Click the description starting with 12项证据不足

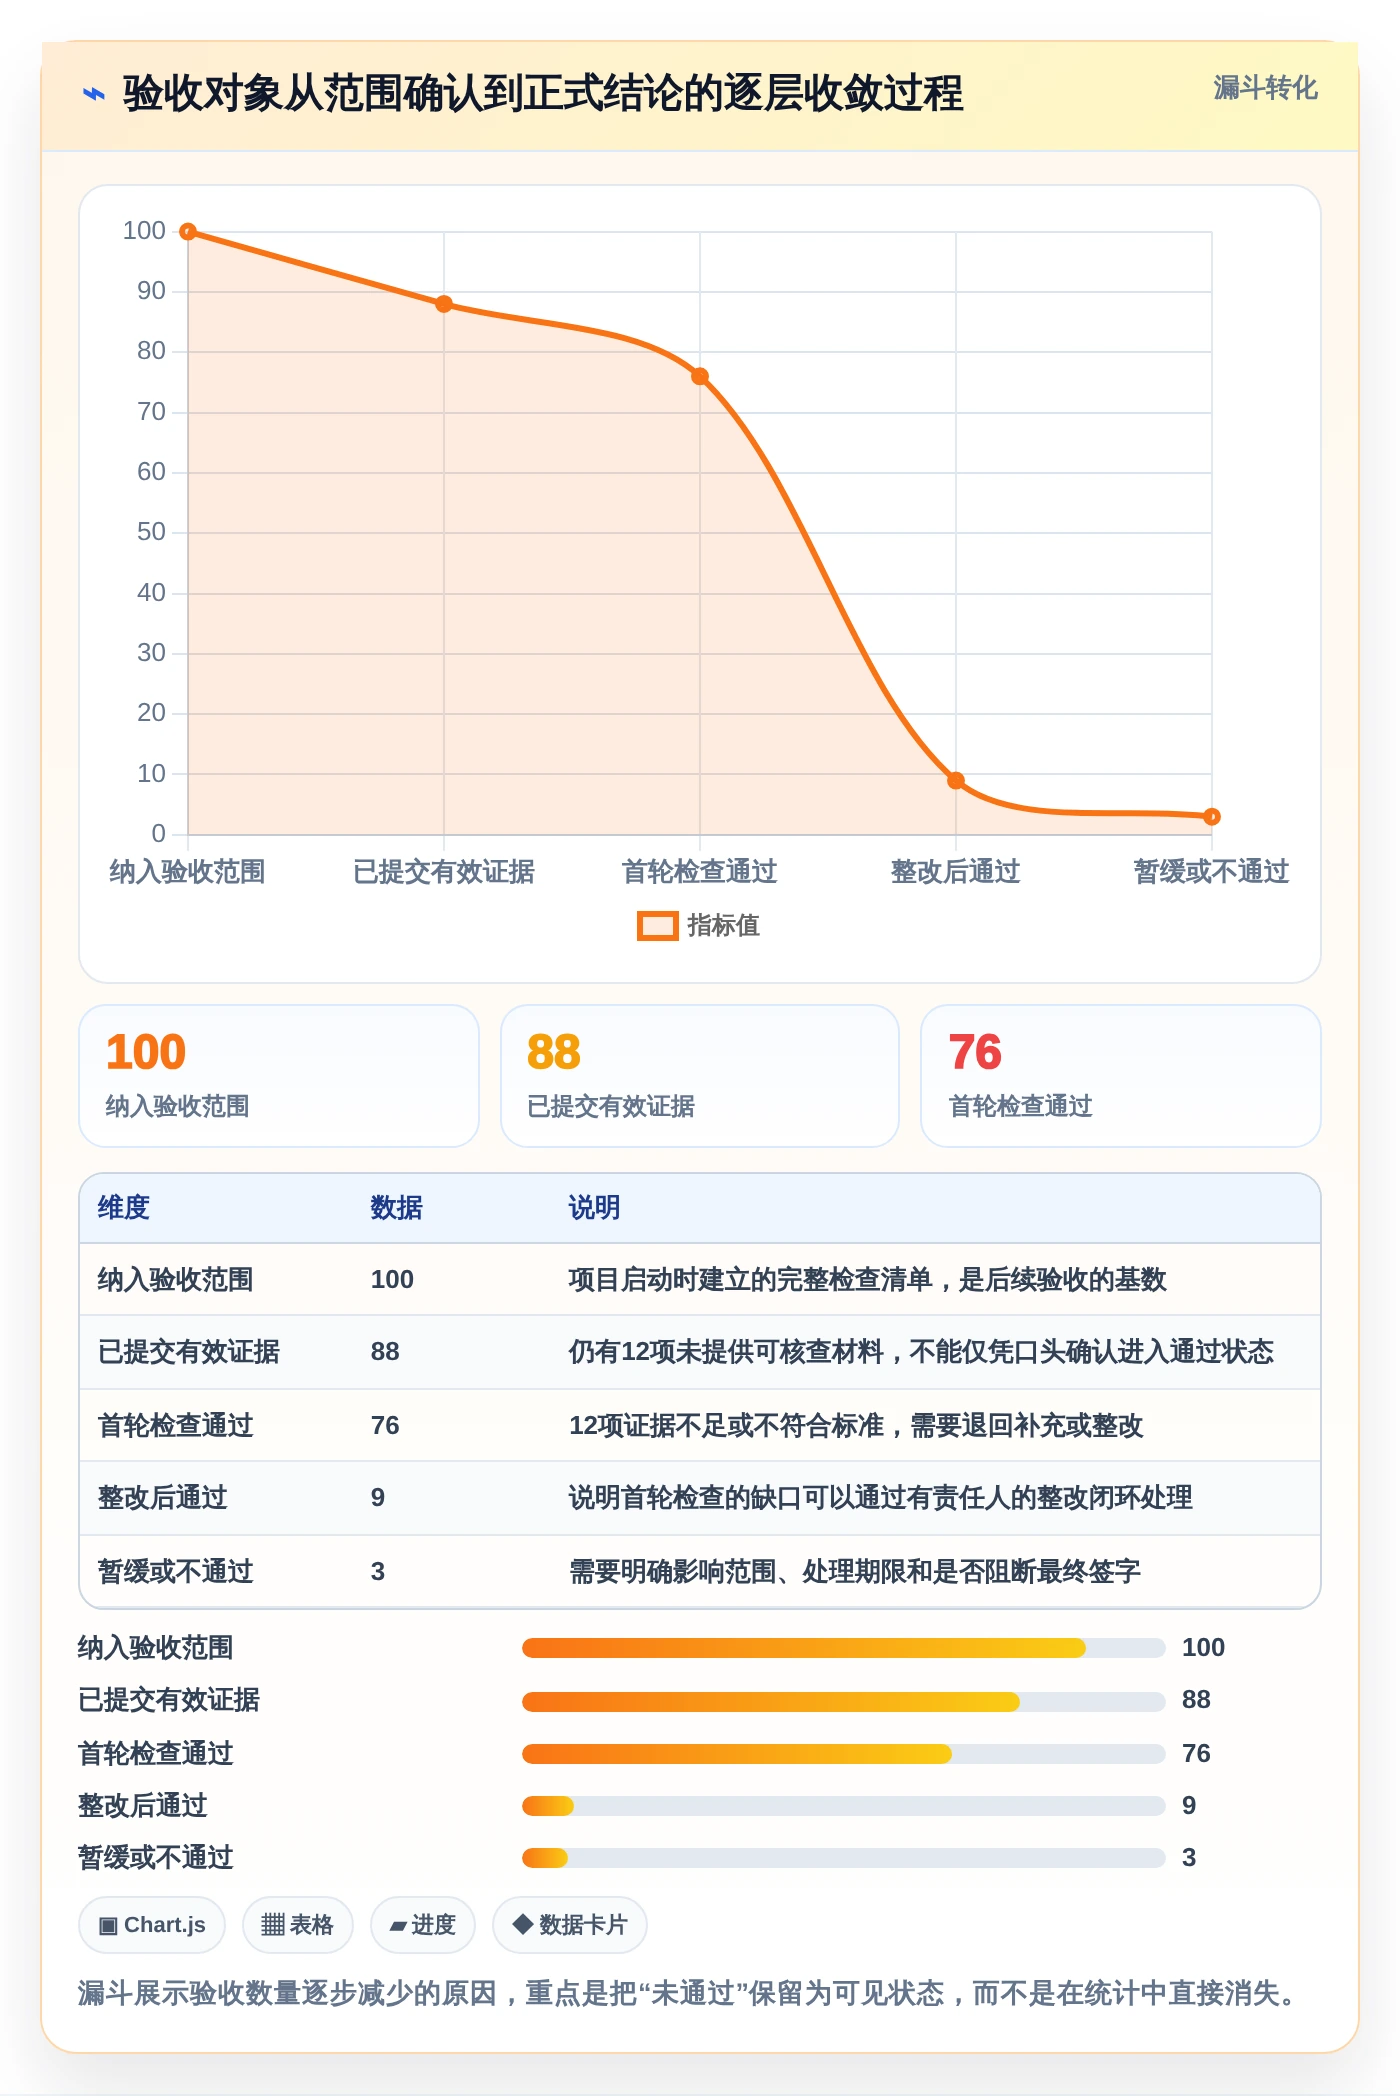click(x=856, y=1426)
